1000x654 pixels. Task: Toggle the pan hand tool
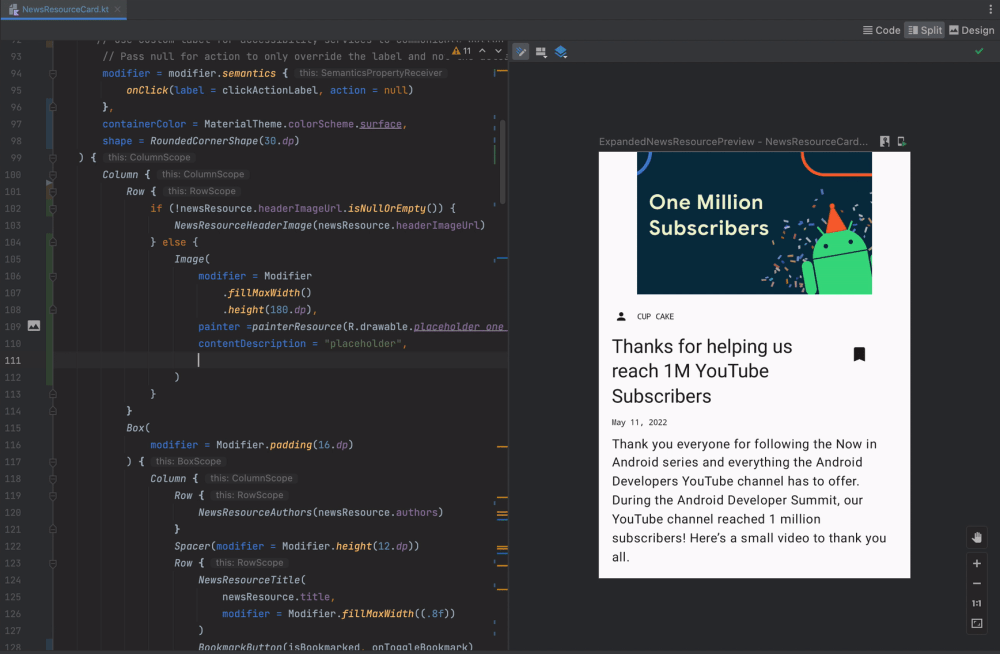tap(977, 537)
